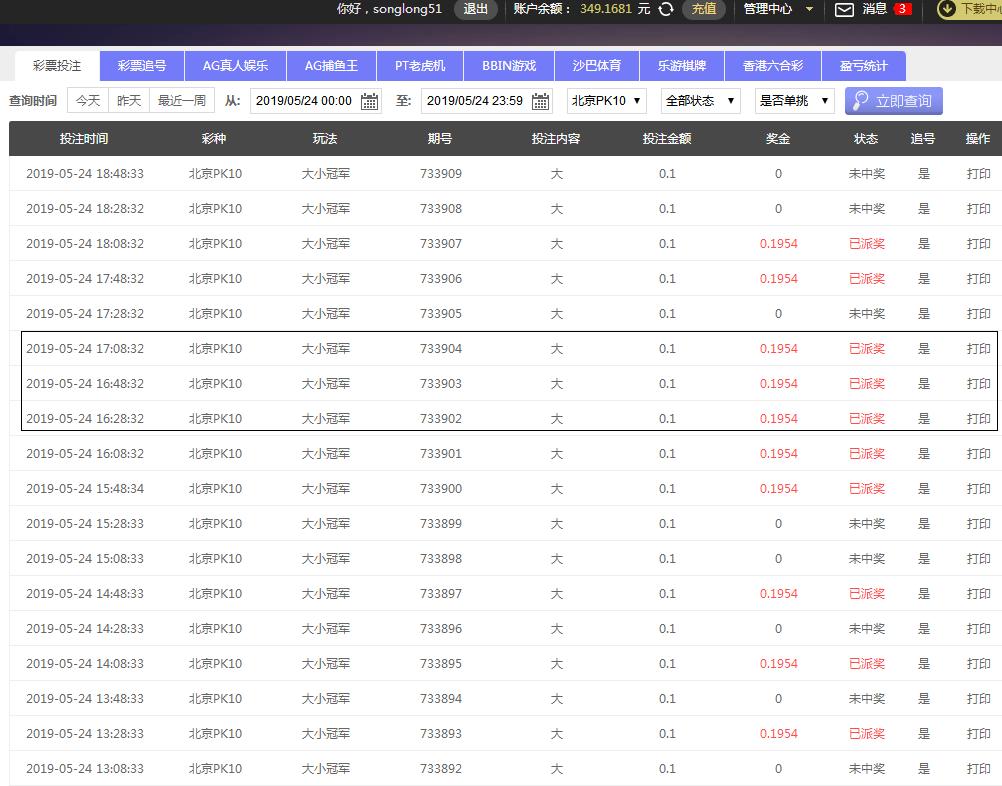Click 打印 for period 733903
Screen dimensions: 1002x786
point(978,384)
